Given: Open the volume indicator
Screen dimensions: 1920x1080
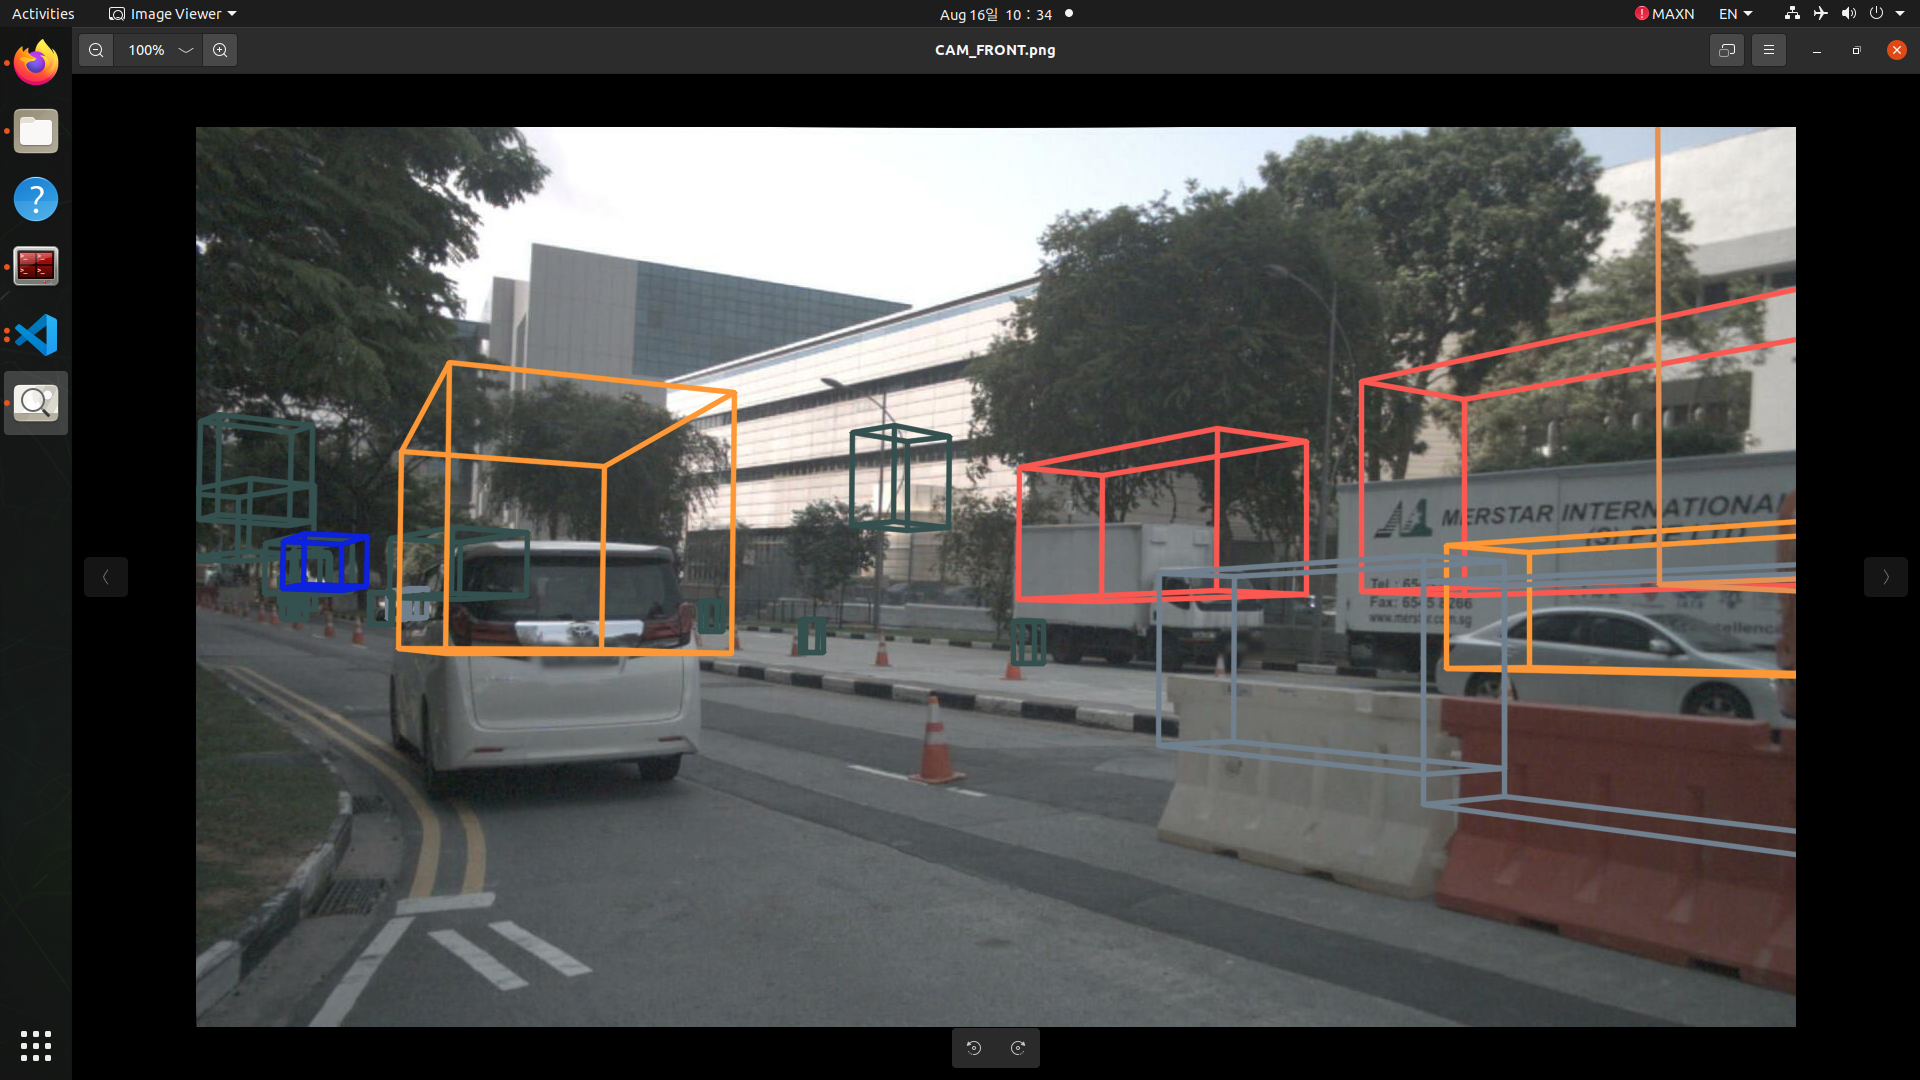Looking at the screenshot, I should (x=1849, y=13).
